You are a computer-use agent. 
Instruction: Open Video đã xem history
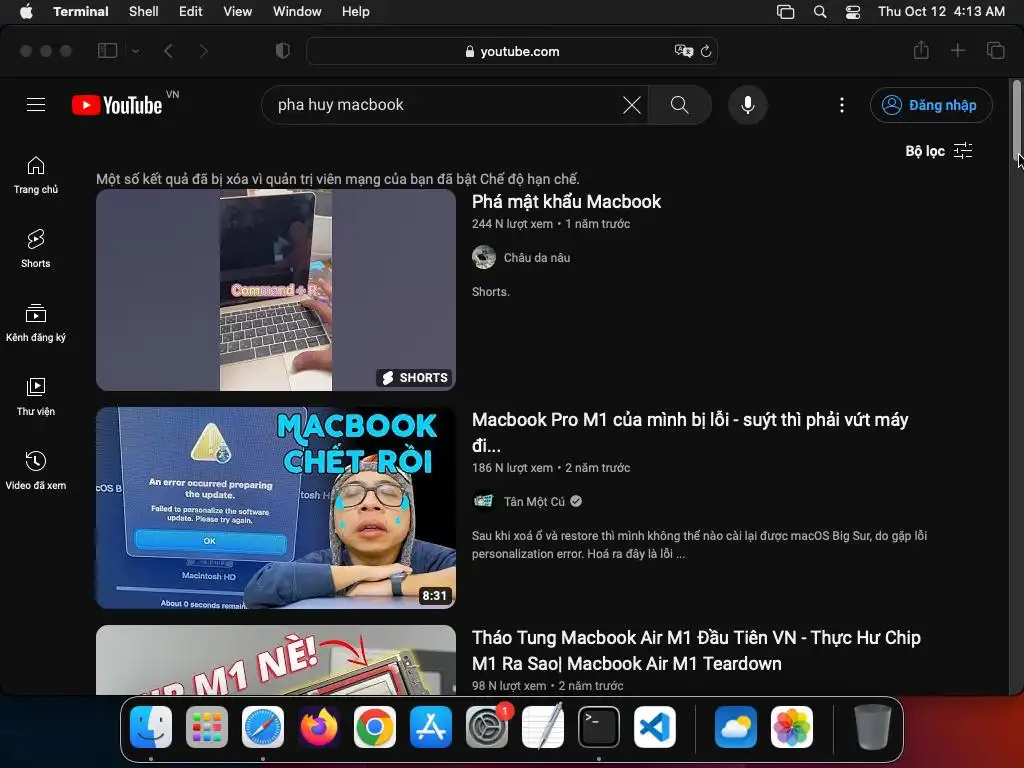(36, 471)
